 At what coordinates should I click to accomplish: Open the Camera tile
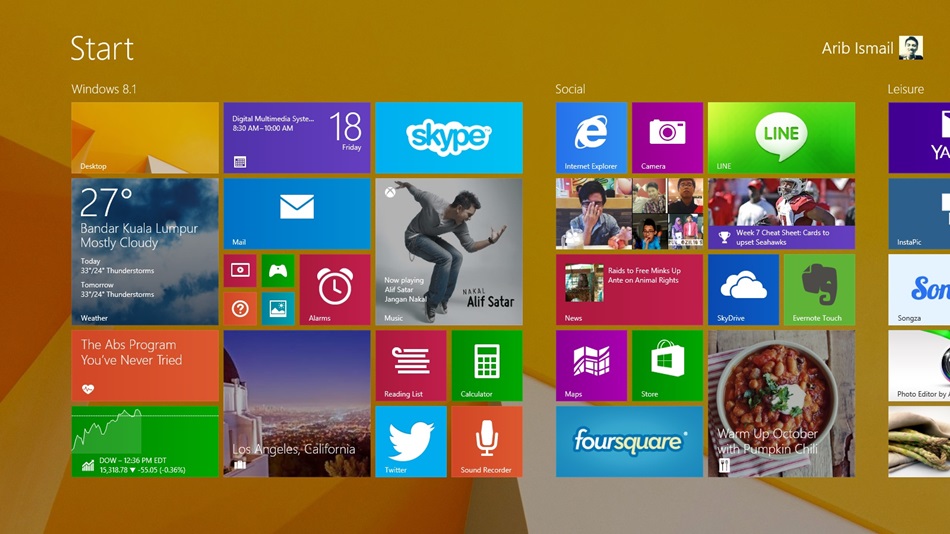(668, 138)
